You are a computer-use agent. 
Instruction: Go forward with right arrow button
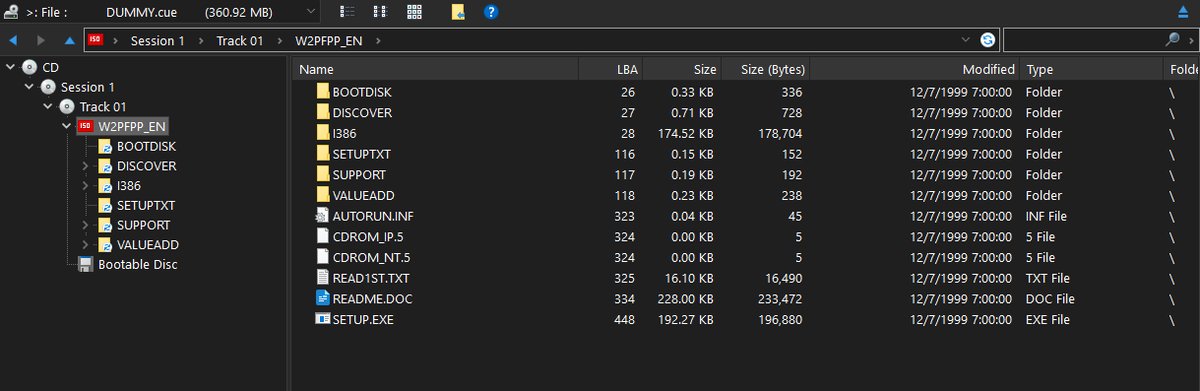pos(40,40)
